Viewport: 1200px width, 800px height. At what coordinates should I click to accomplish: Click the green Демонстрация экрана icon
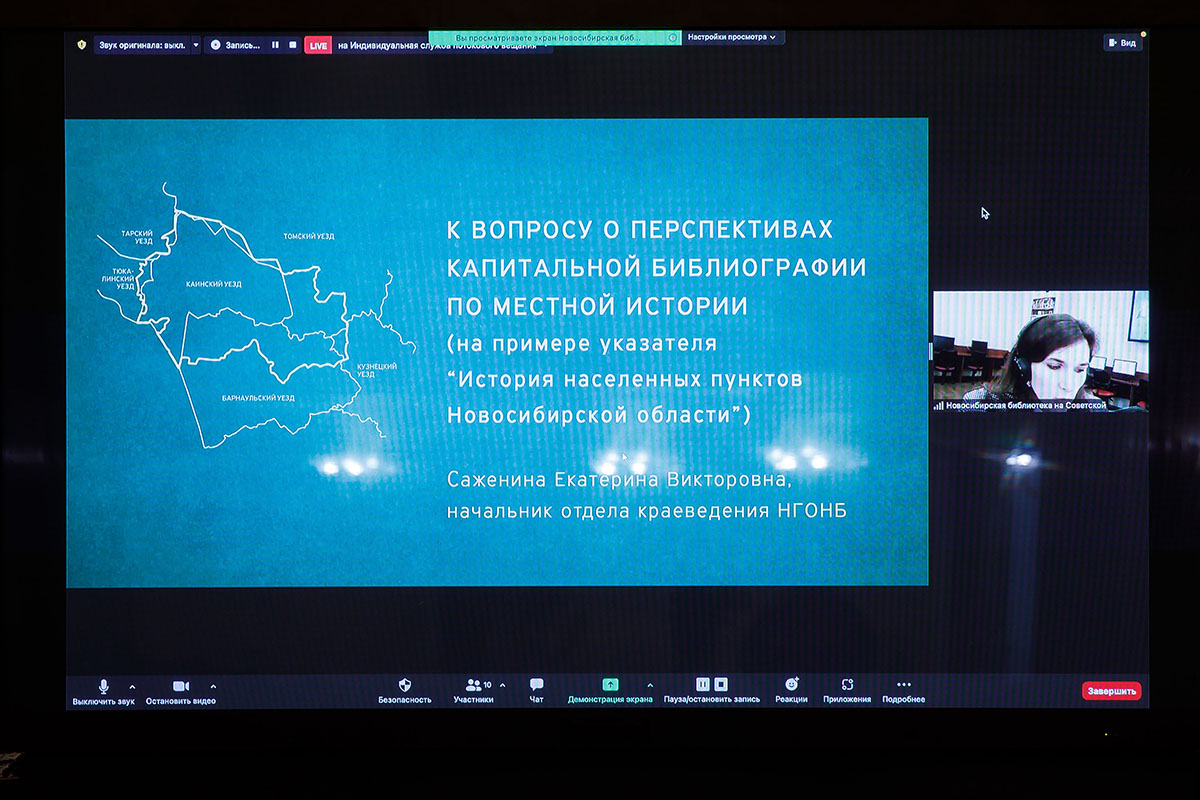point(610,685)
